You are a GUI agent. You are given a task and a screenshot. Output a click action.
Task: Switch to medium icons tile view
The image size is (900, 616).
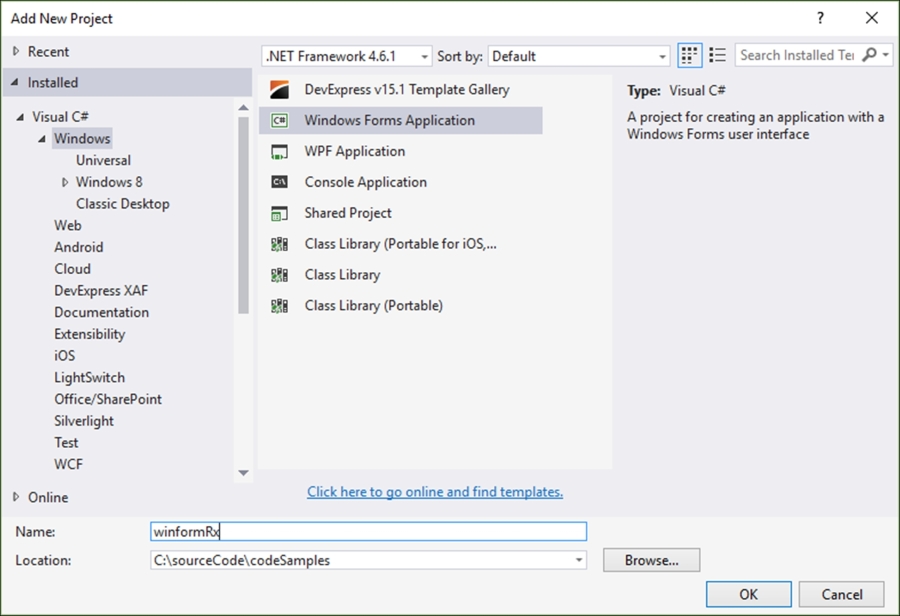(x=690, y=56)
